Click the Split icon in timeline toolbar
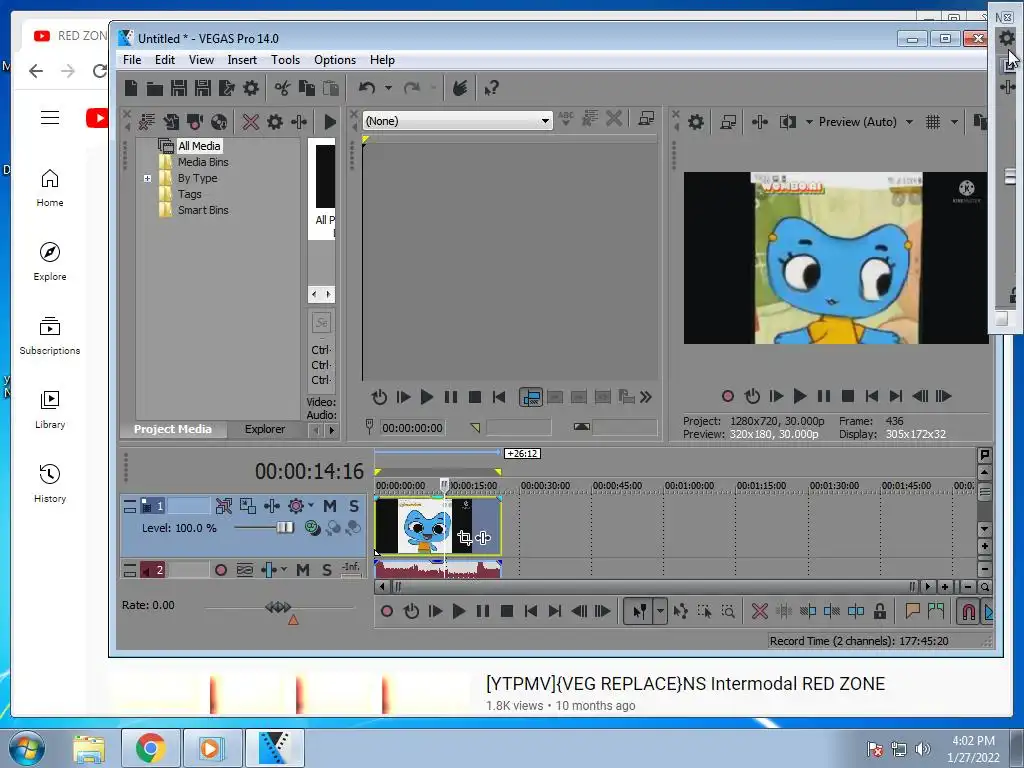 point(856,611)
